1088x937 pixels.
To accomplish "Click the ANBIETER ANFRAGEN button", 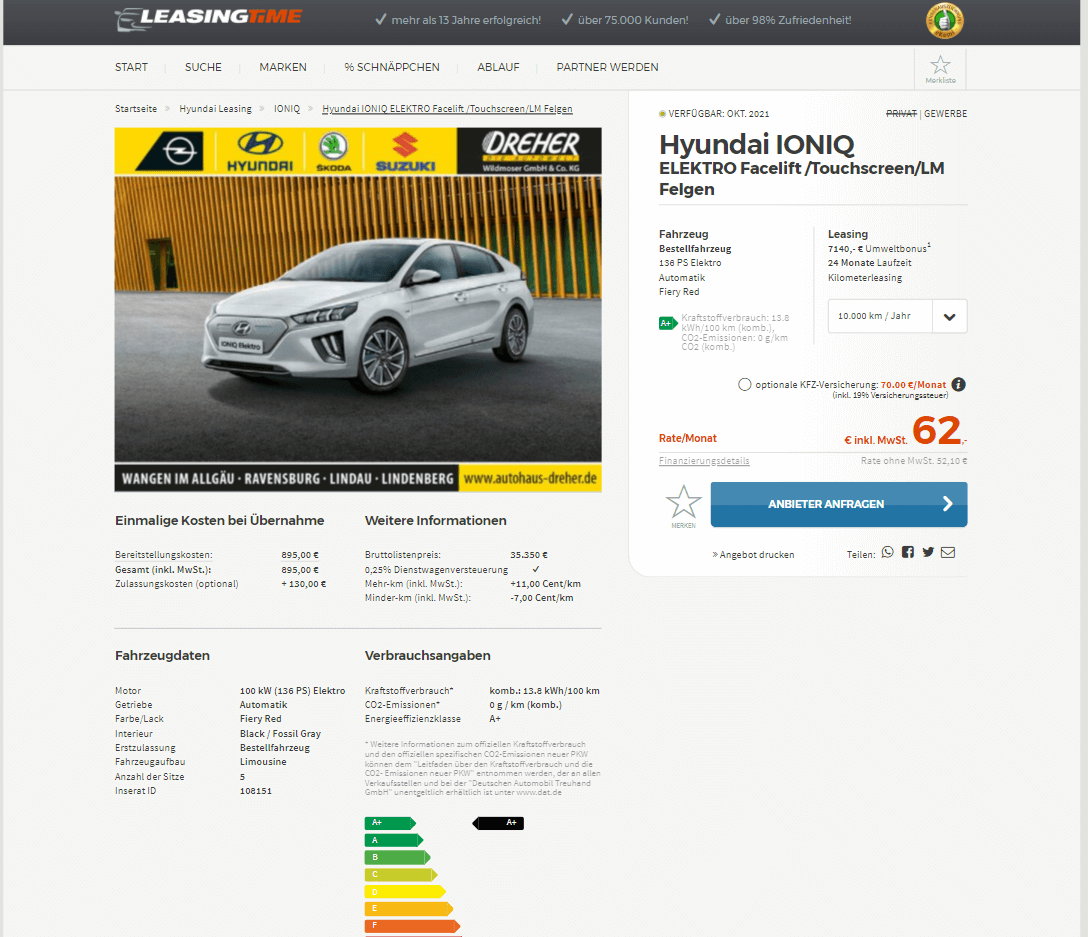I will (839, 505).
